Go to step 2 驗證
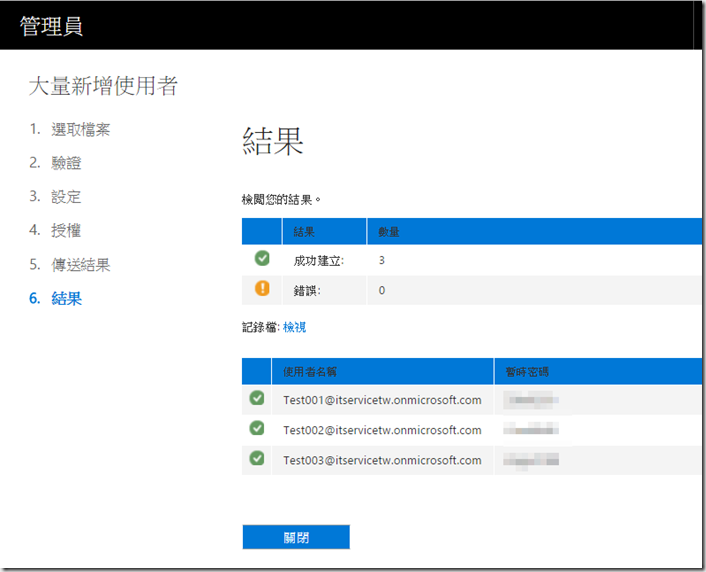Image resolution: width=706 pixels, height=572 pixels. 66,163
